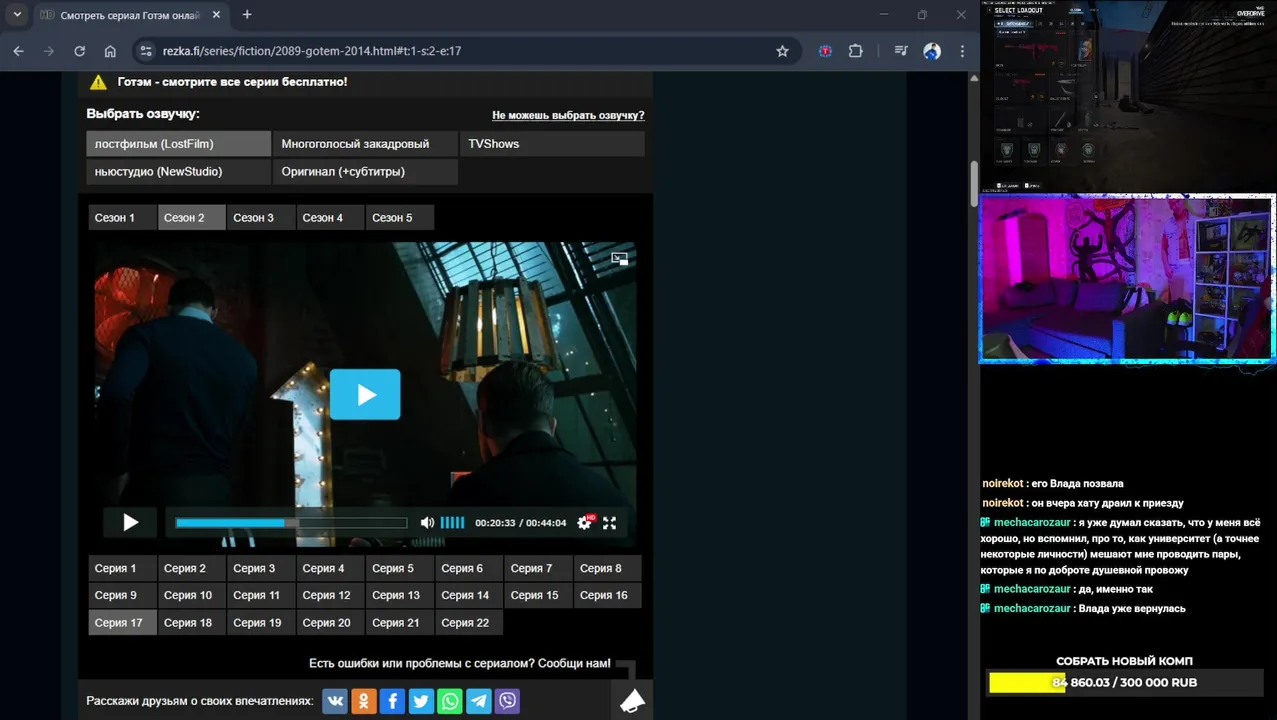
Task: Open the Chrome profile avatar
Action: 932,51
